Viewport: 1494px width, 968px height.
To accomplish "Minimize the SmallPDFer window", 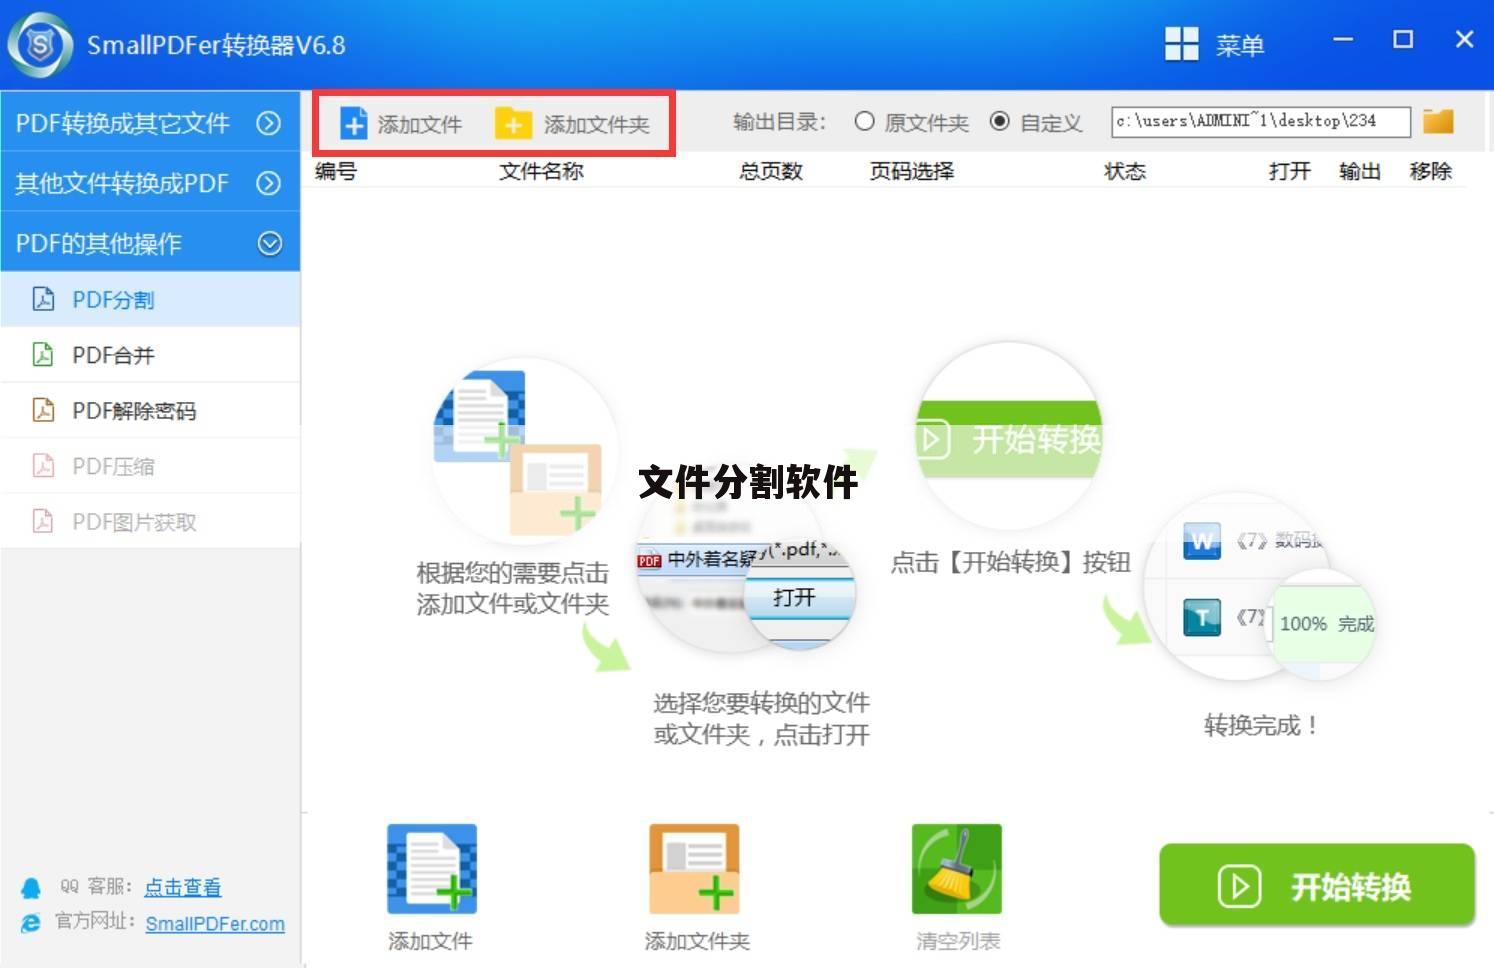I will (x=1343, y=40).
